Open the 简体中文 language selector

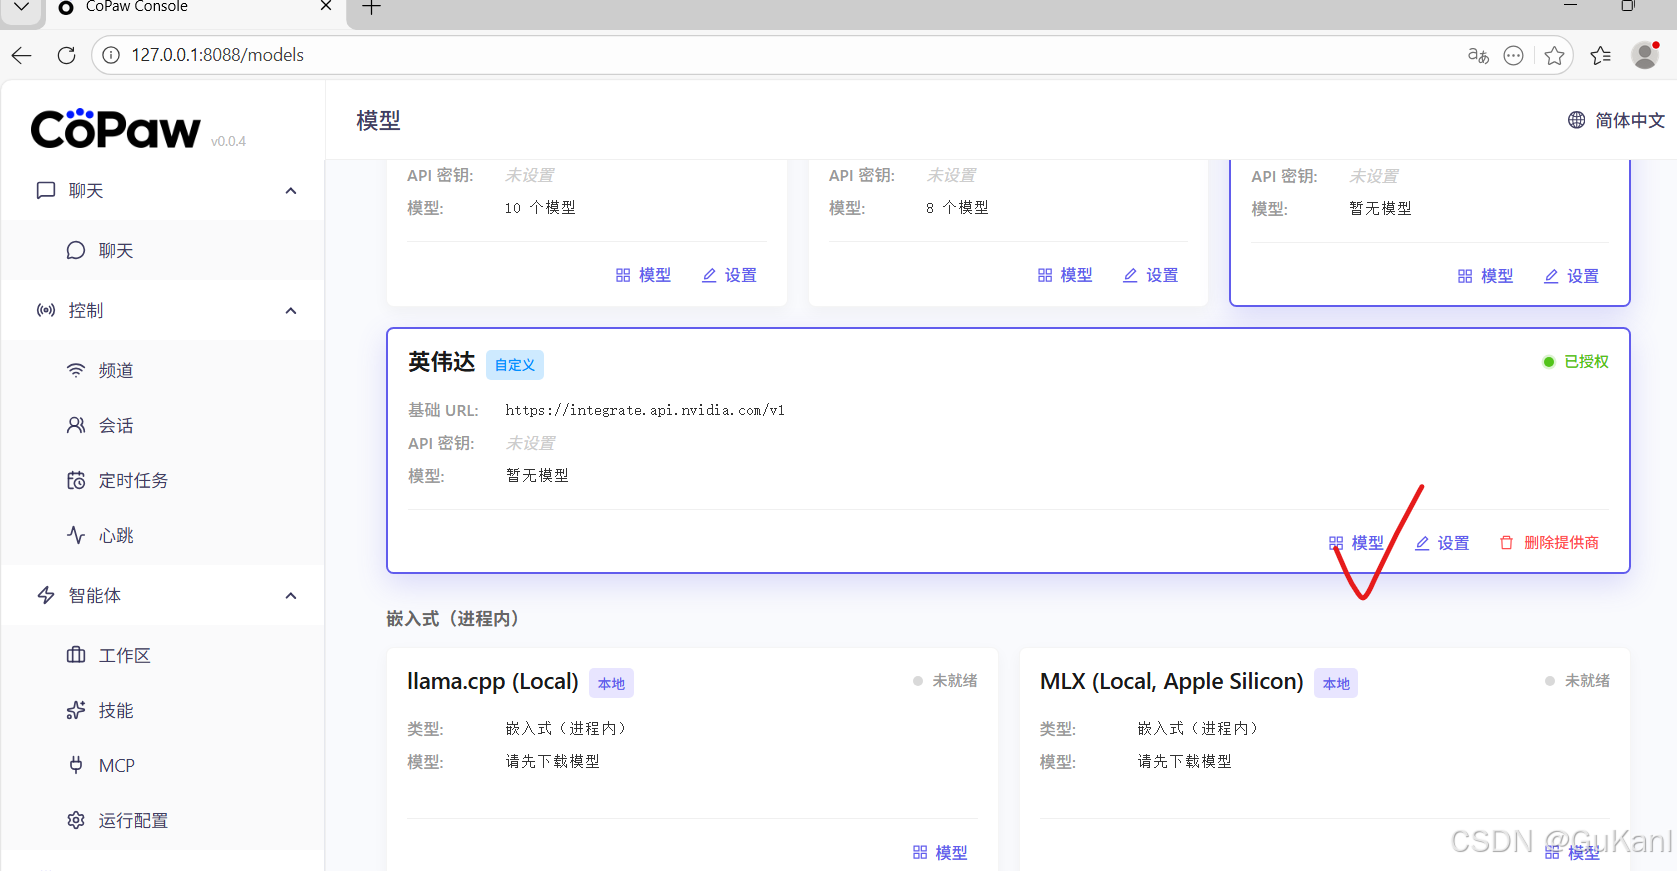coord(1616,120)
